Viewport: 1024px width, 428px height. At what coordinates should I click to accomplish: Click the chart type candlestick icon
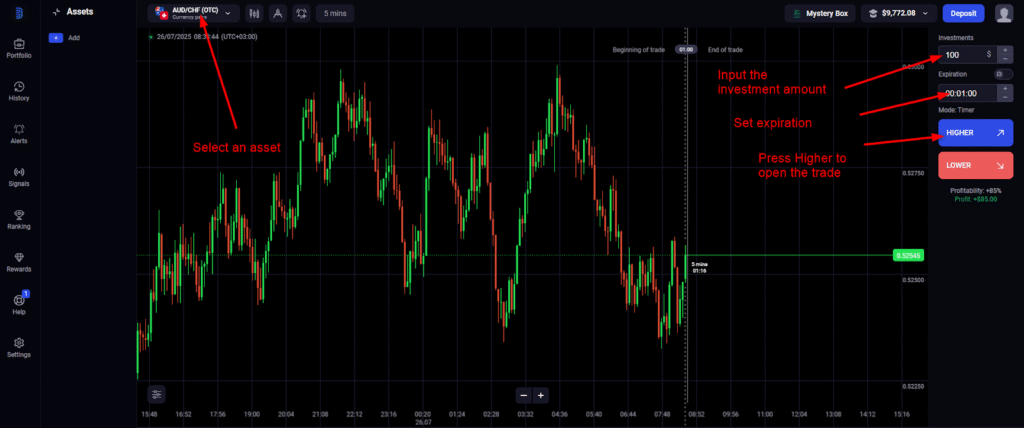(x=254, y=14)
